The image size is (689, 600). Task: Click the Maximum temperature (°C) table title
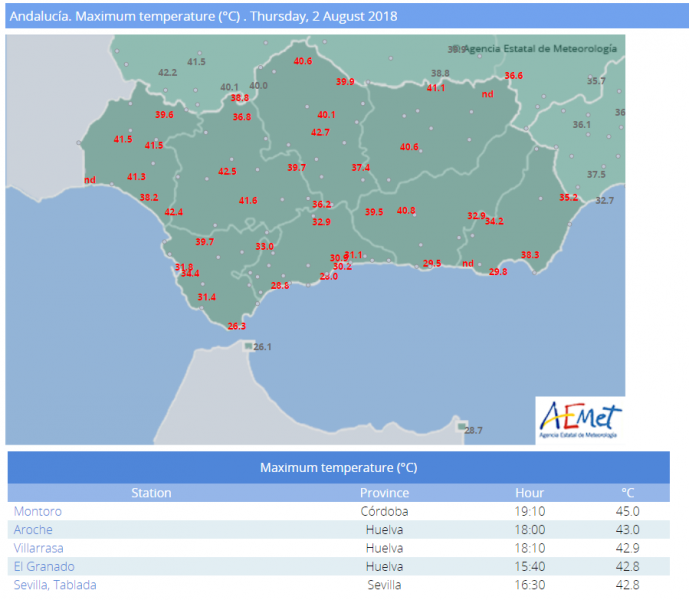point(339,468)
